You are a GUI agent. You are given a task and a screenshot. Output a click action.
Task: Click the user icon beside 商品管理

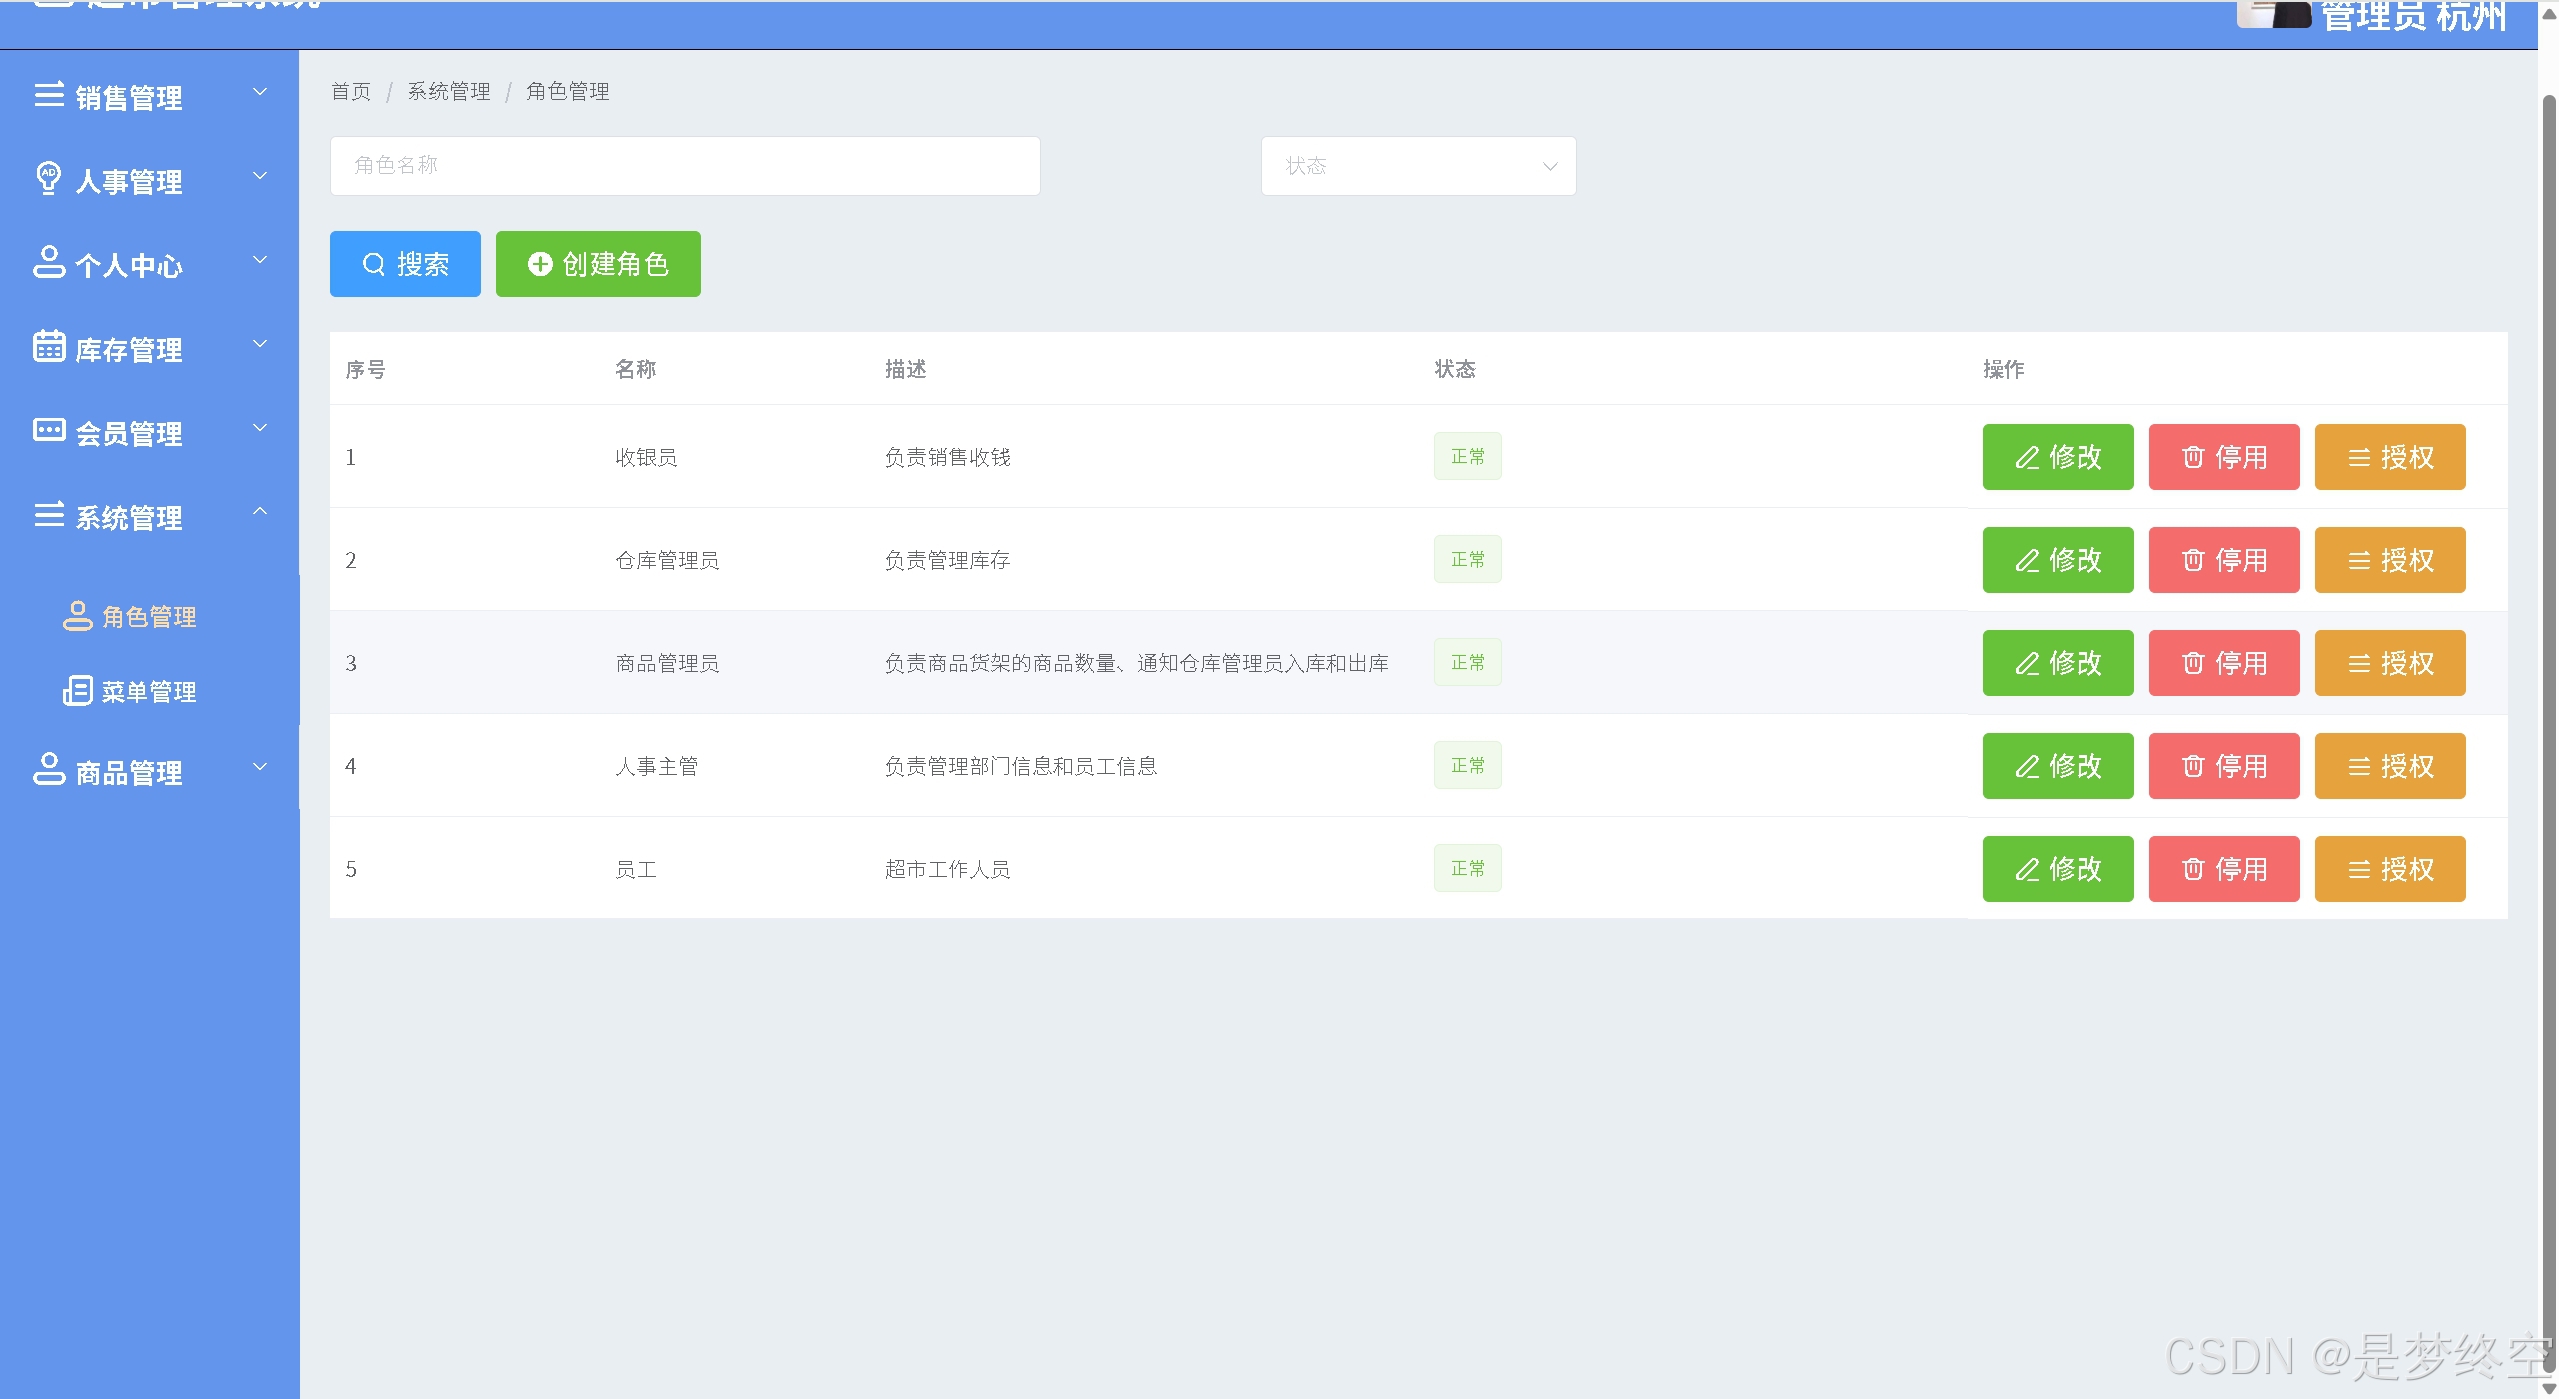(x=49, y=769)
